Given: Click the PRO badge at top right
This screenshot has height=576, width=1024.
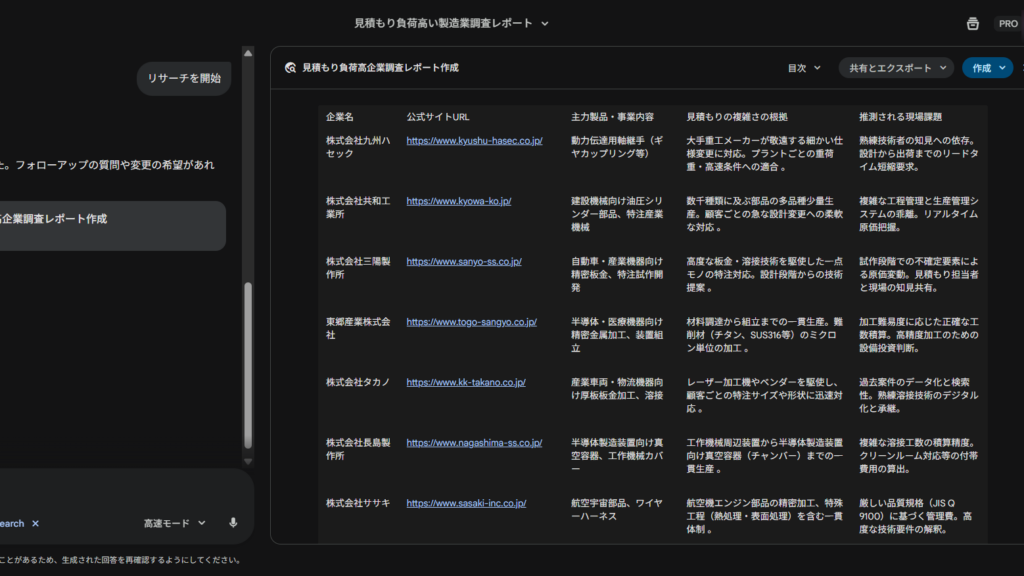Looking at the screenshot, I should click(1007, 23).
